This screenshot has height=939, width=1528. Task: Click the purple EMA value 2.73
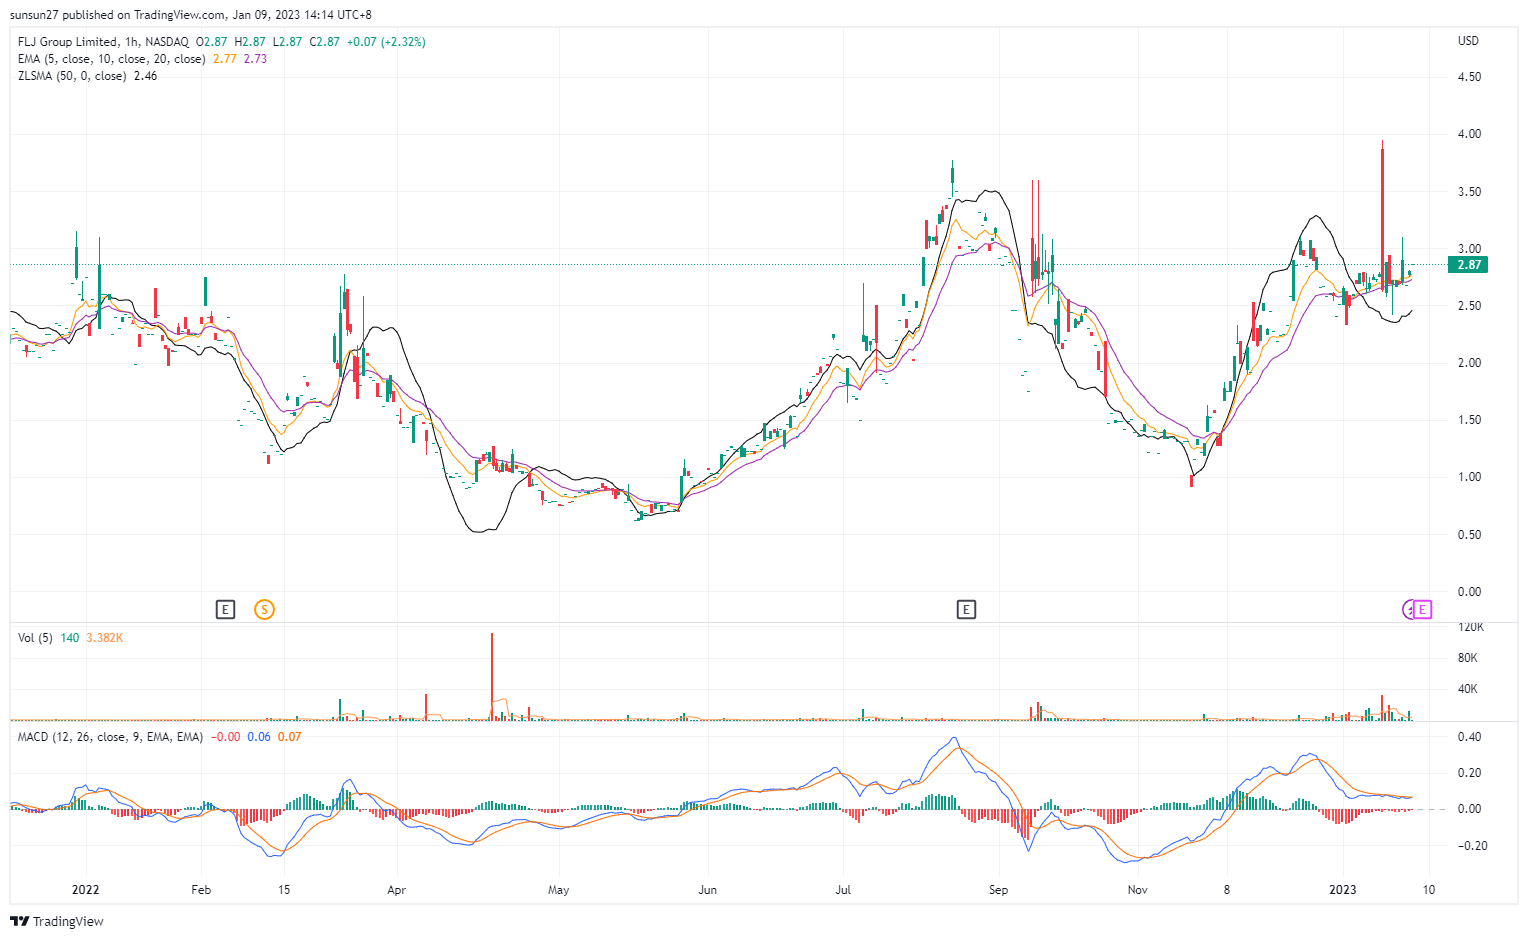click(x=255, y=59)
